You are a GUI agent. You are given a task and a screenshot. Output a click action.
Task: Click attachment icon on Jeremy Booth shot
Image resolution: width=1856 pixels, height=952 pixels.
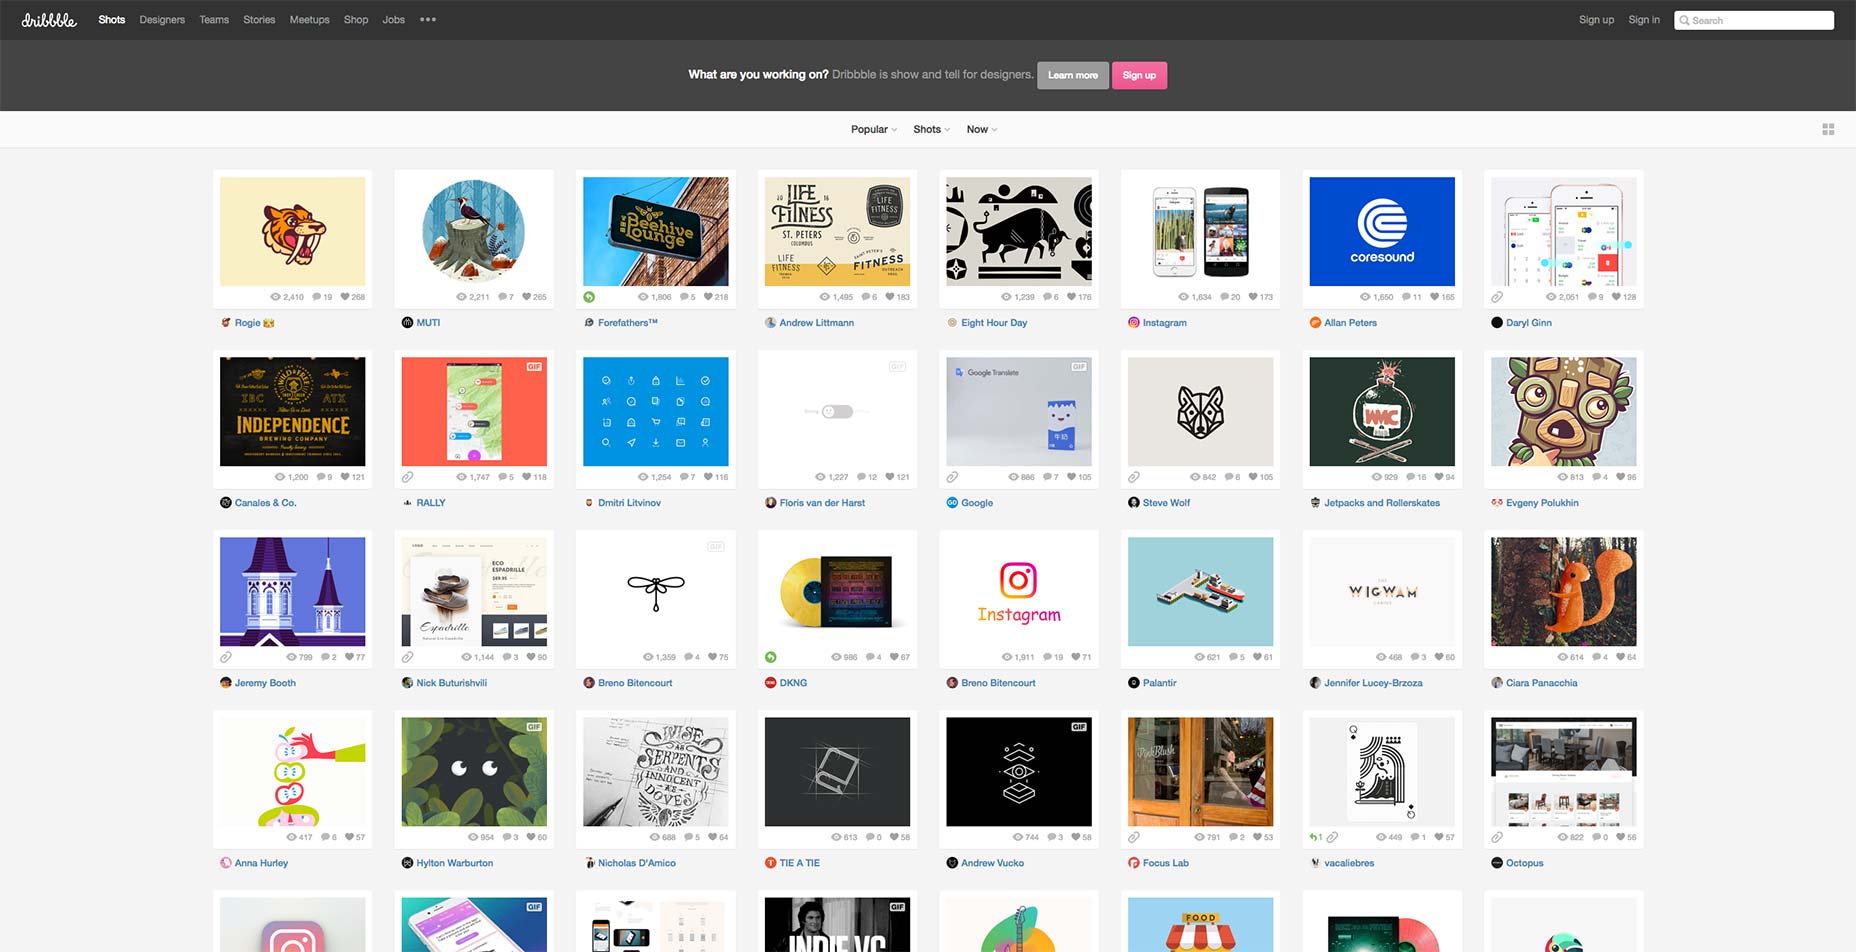click(226, 657)
